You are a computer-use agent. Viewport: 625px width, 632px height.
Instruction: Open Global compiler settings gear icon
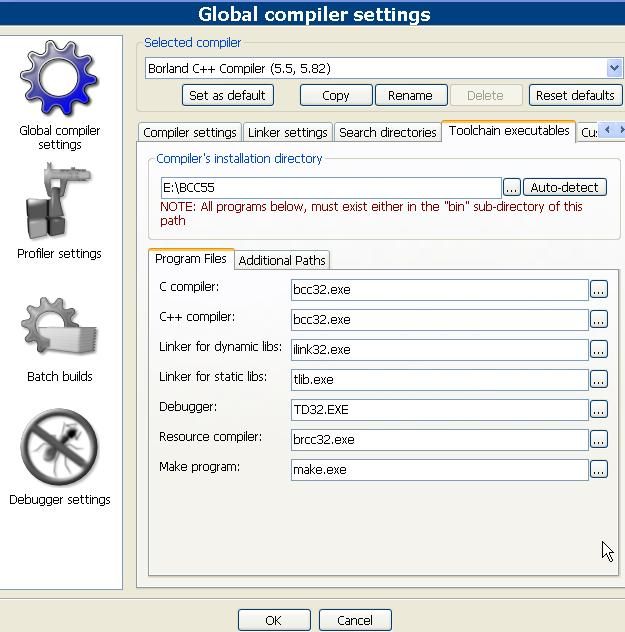[x=59, y=79]
